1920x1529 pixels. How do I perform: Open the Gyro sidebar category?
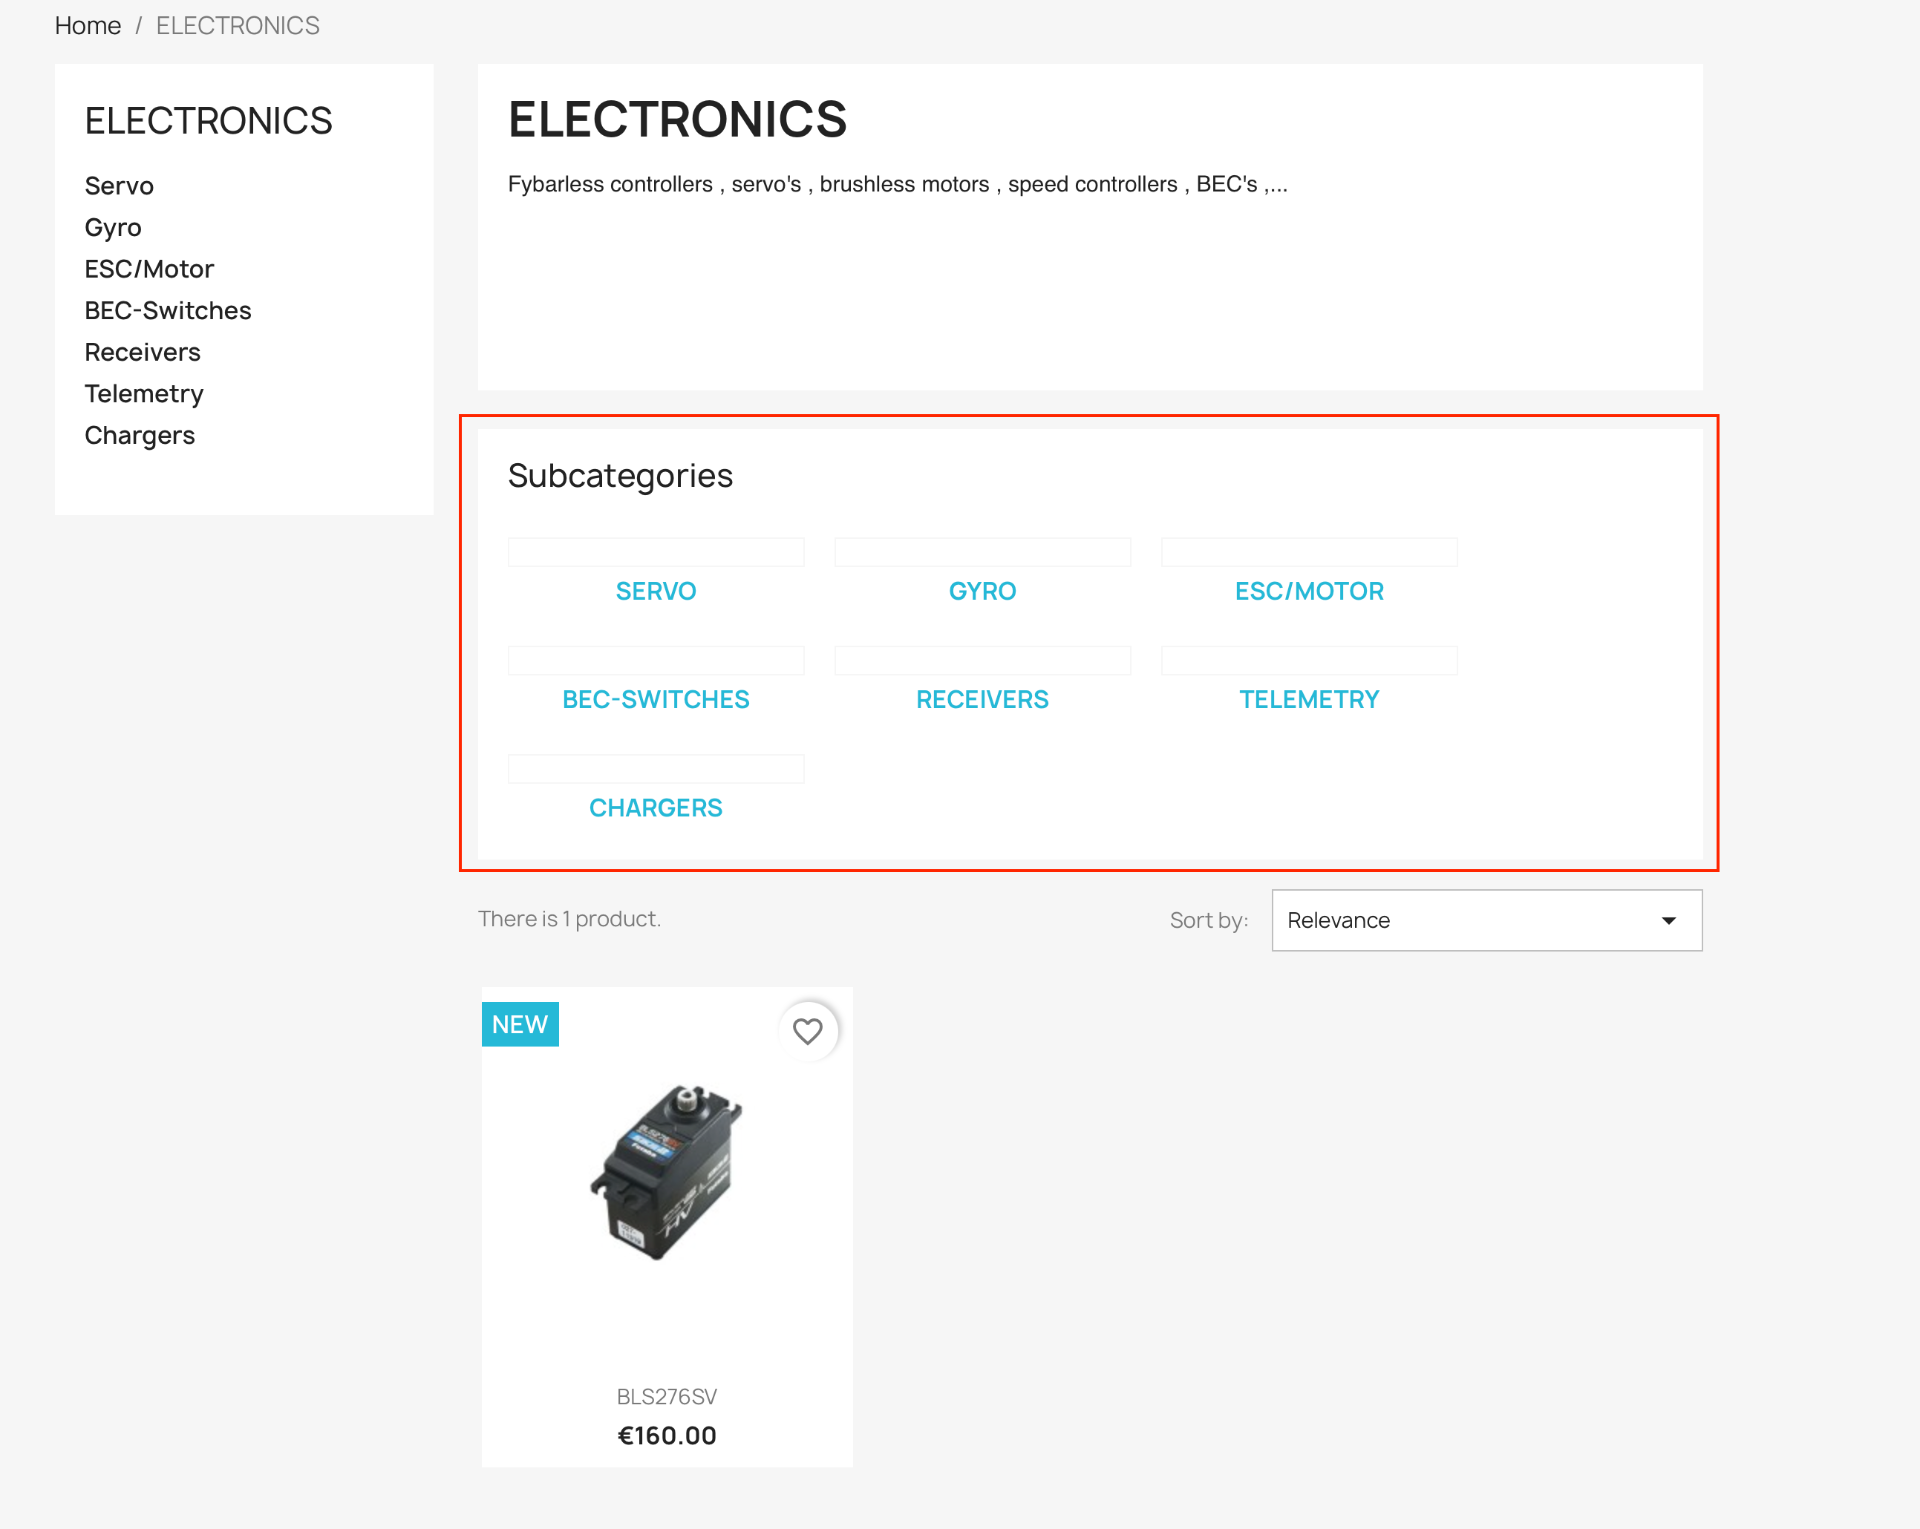[x=113, y=228]
